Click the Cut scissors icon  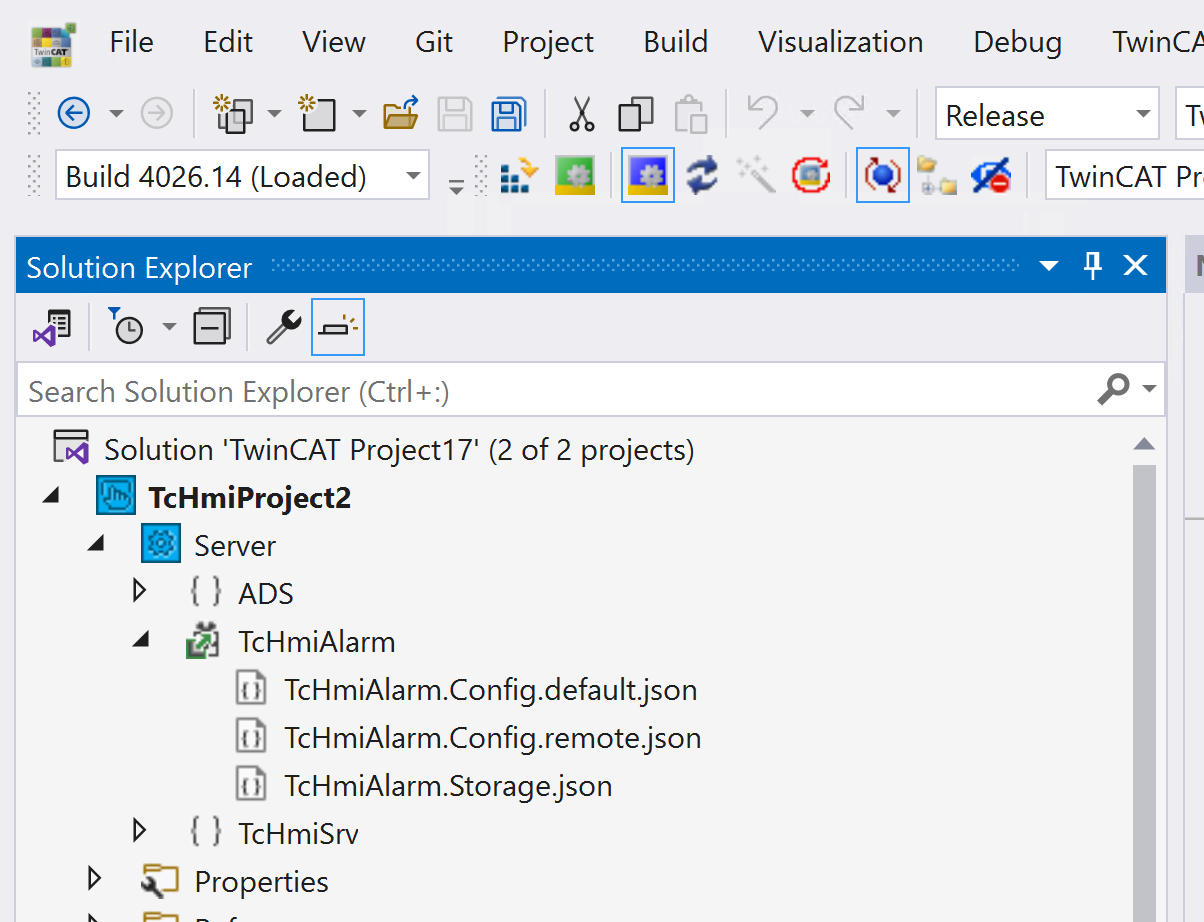[x=581, y=114]
